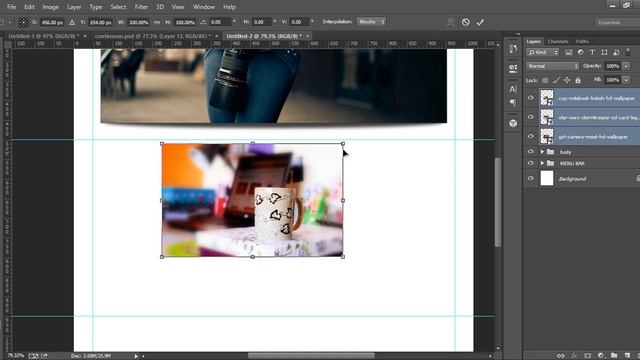Open the Image menu
Image resolution: width=640 pixels, height=360 pixels.
click(51, 7)
